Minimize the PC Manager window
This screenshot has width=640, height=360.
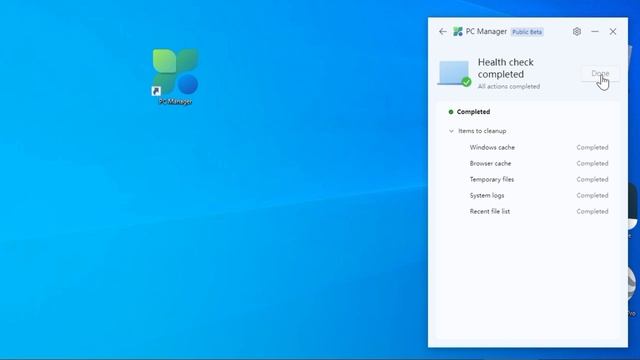pos(595,31)
